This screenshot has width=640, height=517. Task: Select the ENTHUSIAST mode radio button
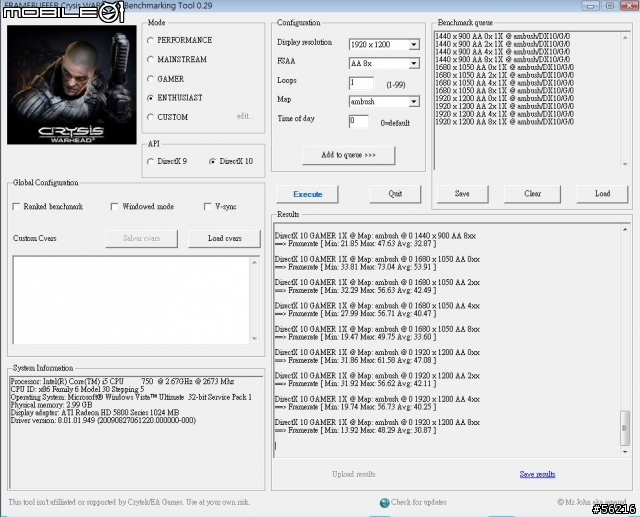point(150,98)
